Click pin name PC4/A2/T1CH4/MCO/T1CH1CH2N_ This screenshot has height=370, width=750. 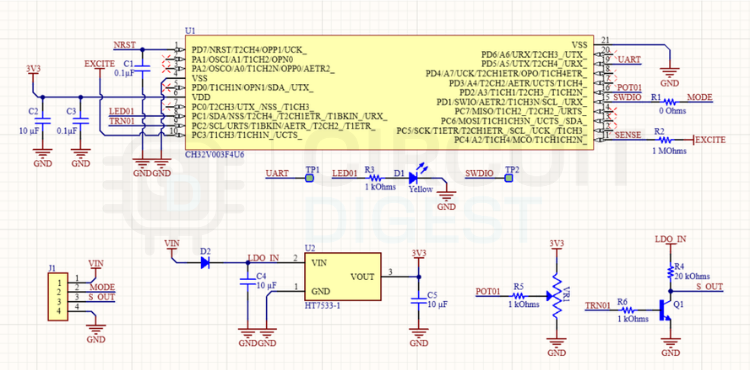[x=520, y=140]
